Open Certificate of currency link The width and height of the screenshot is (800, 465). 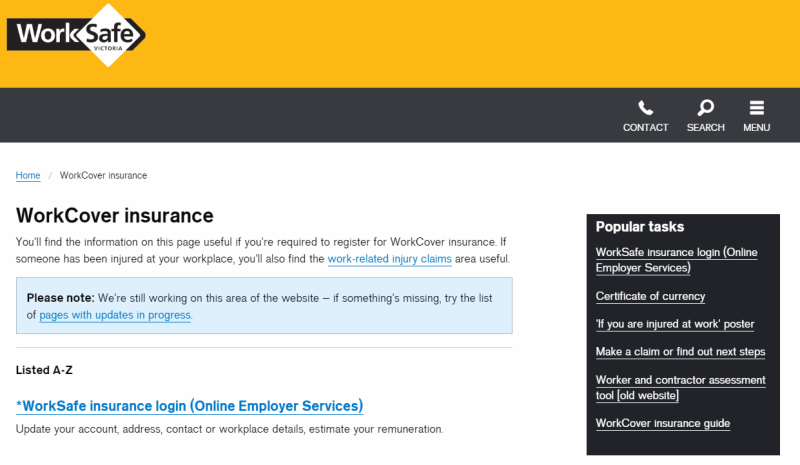pos(651,297)
